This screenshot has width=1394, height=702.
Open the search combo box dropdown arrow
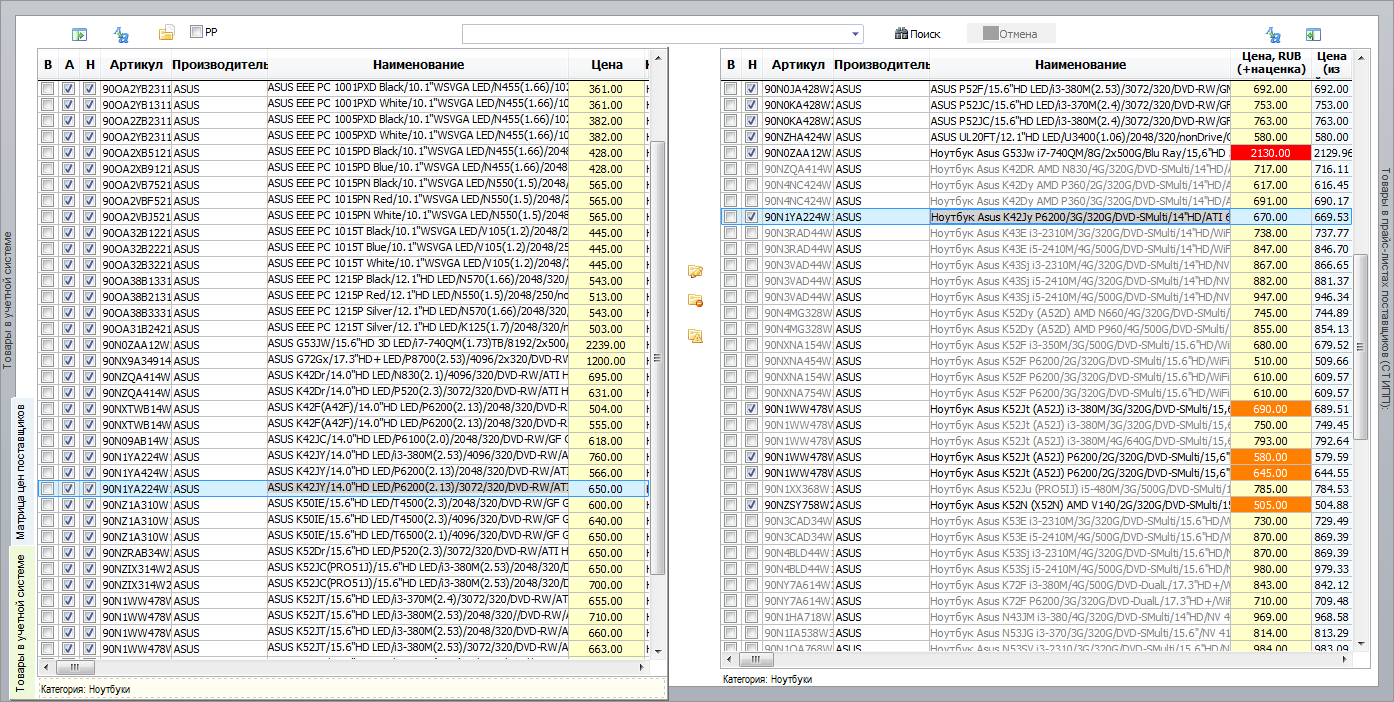click(856, 34)
